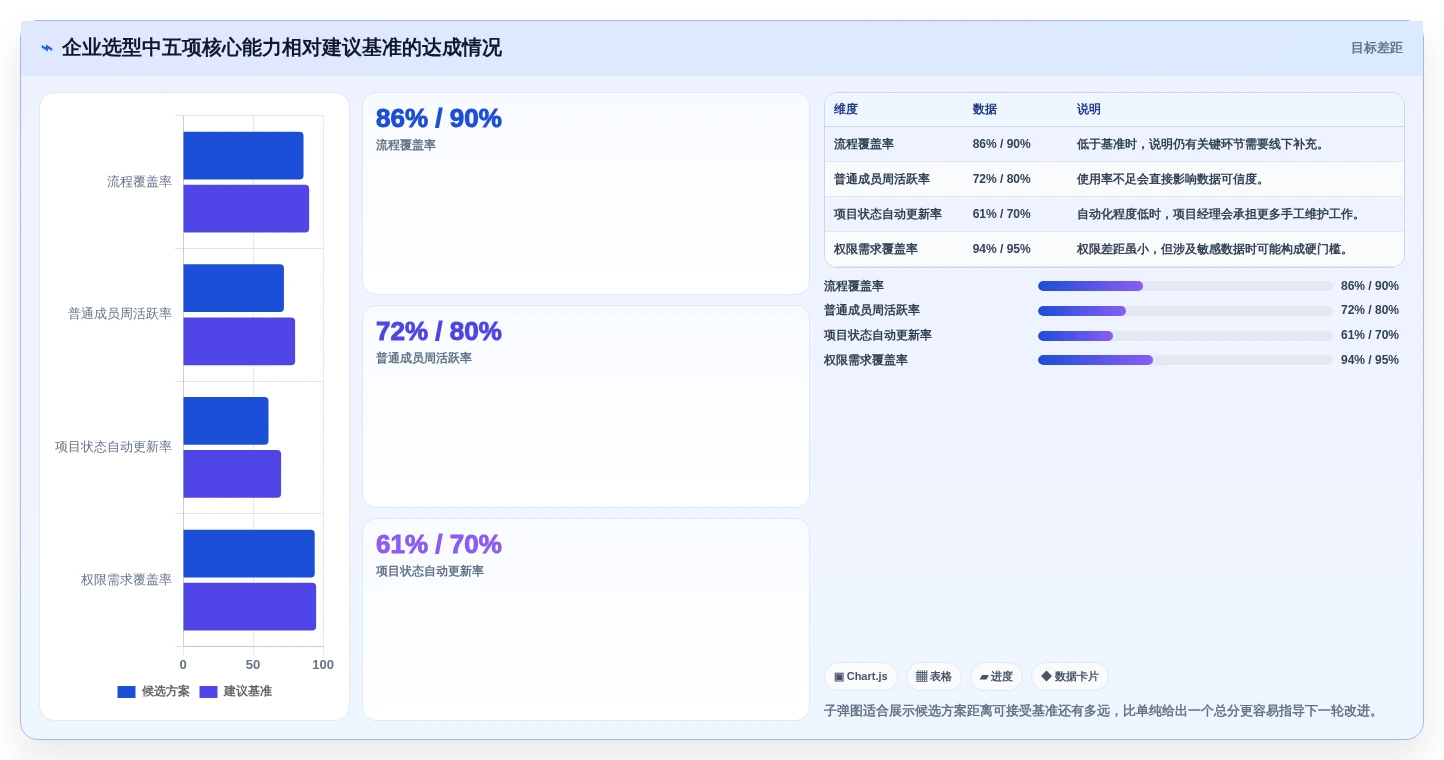Click the 候选方案 bar for 项目状态自动更新率
This screenshot has width=1444, height=760.
(x=226, y=421)
